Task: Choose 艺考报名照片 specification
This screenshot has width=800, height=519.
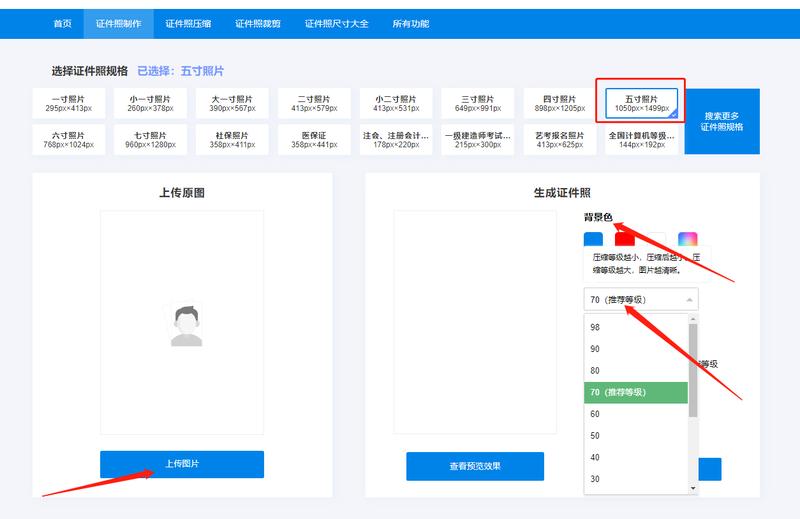Action: [x=560, y=139]
